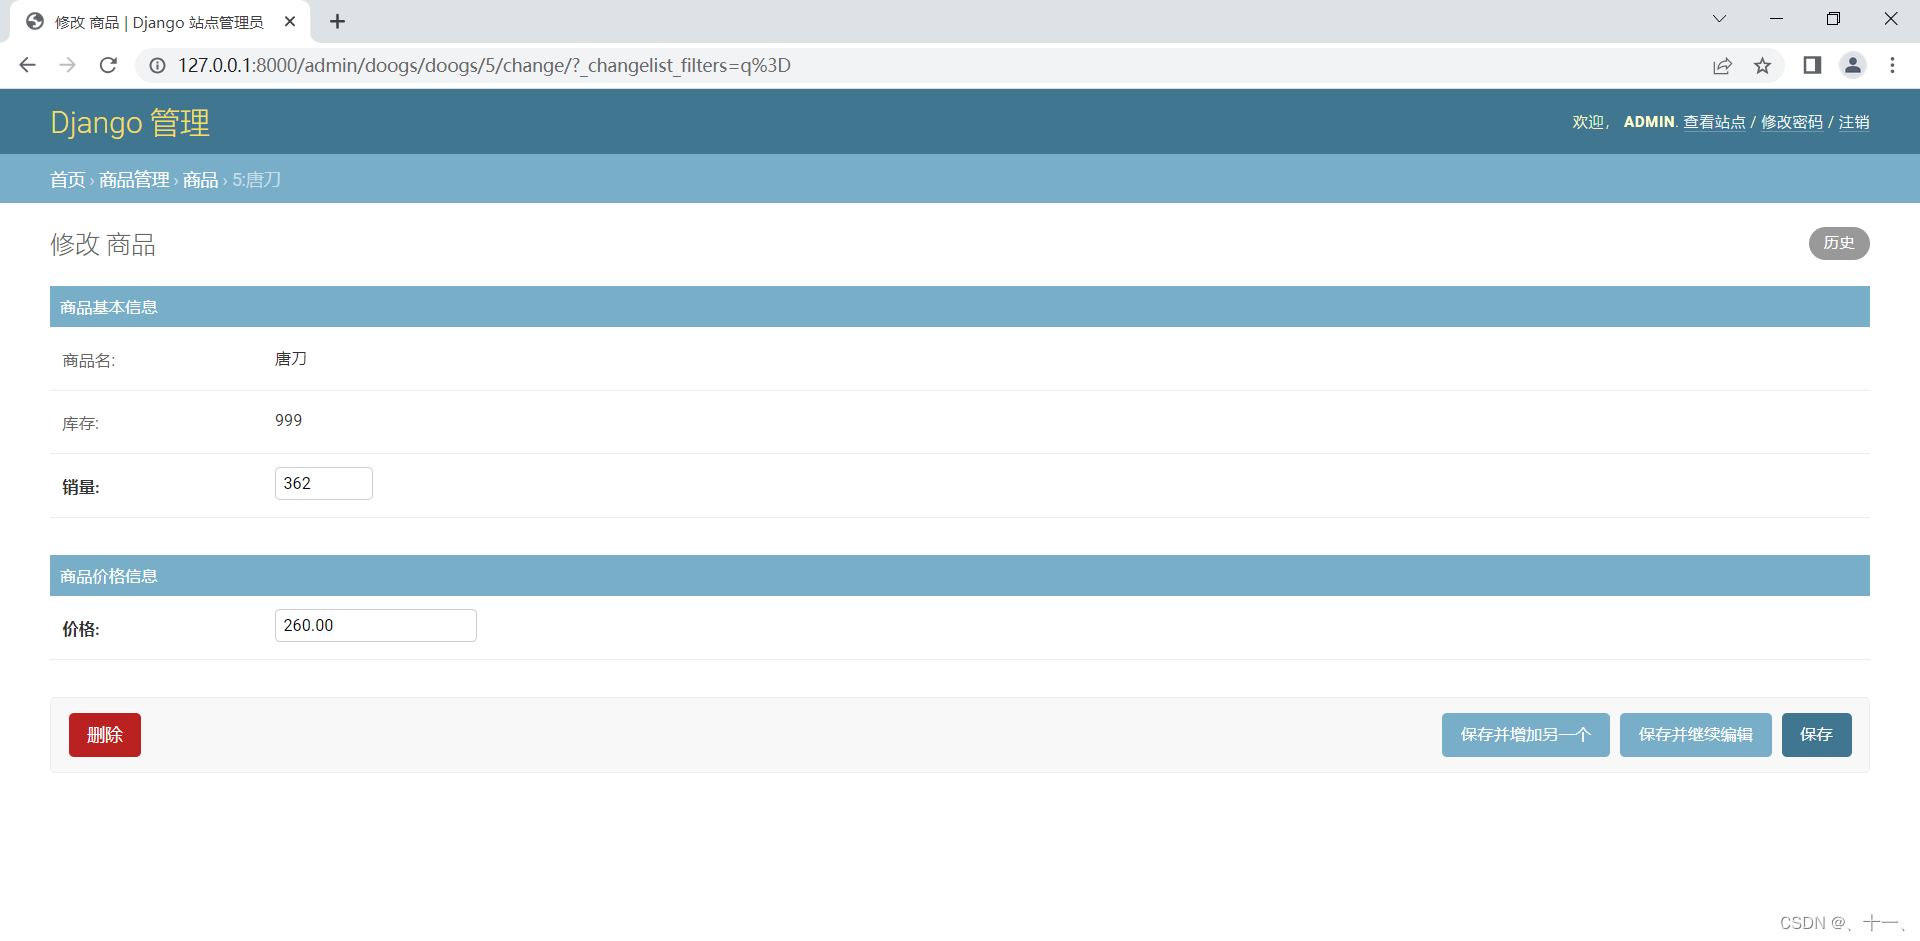This screenshot has height=941, width=1920.
Task: Click 保存并增加另一个 button
Action: tap(1526, 735)
